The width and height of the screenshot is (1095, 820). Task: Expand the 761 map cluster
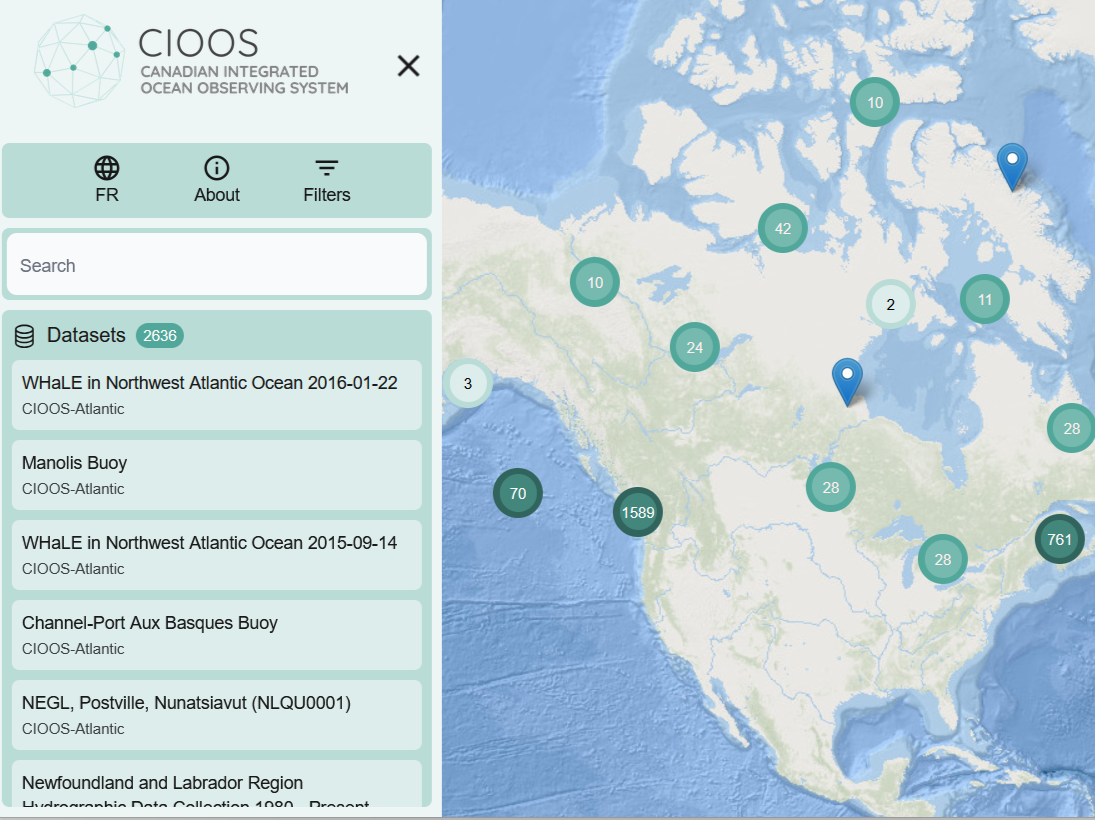[x=1059, y=540]
